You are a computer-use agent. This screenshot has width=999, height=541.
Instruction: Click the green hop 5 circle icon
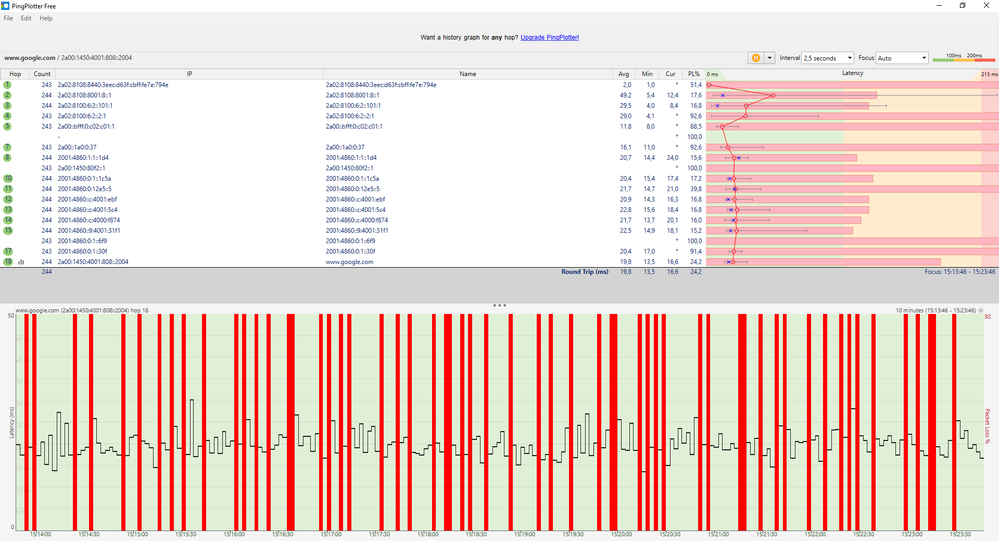click(x=7, y=127)
